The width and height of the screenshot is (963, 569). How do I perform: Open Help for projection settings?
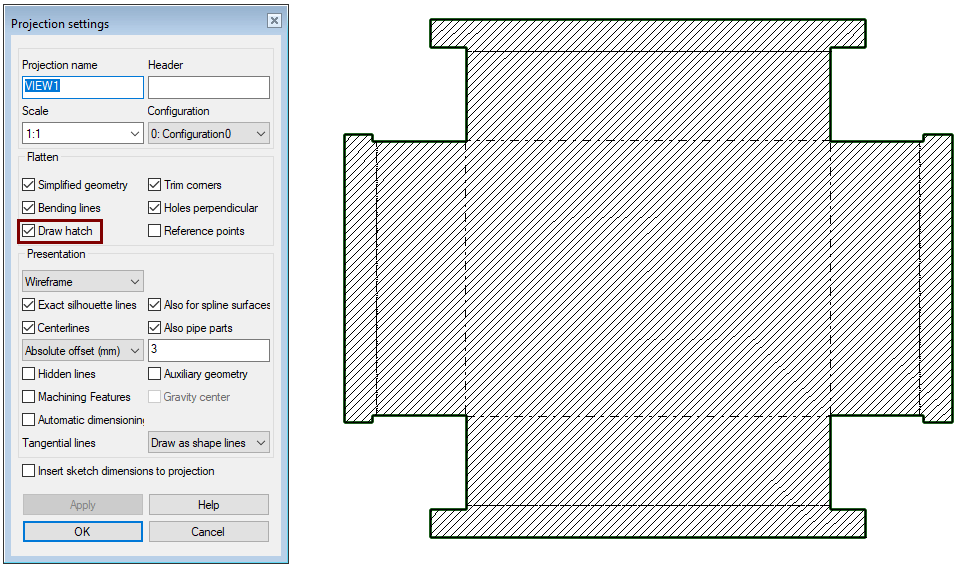209,504
